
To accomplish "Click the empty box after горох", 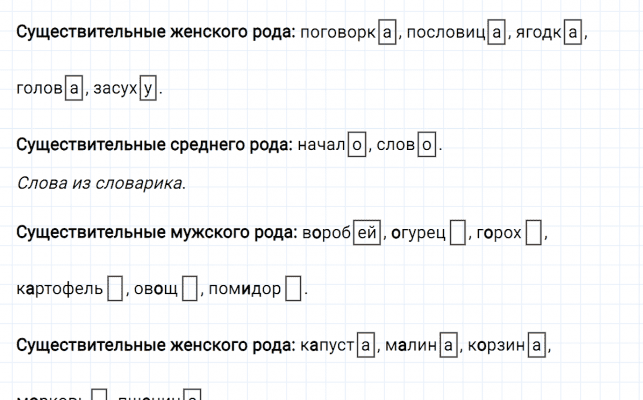I will 534,233.
